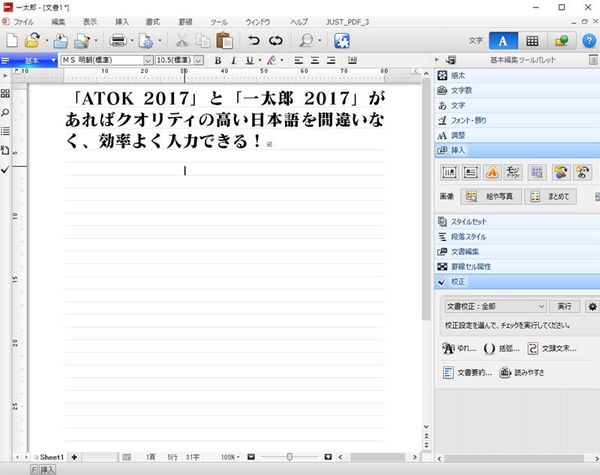Expand the 段落スタイル palette section

click(517, 237)
